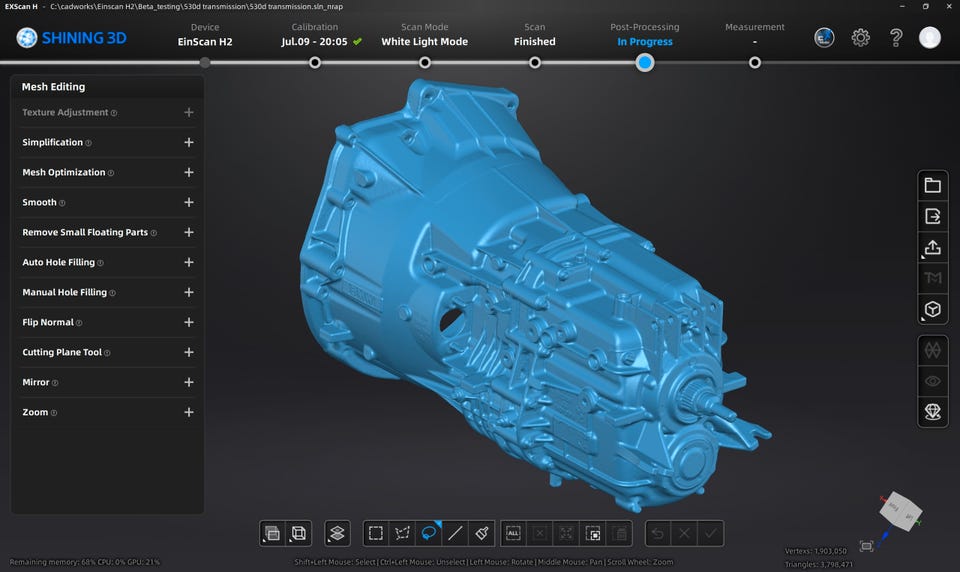Image resolution: width=960 pixels, height=572 pixels.
Task: Open the layers stack icon
Action: (337, 533)
